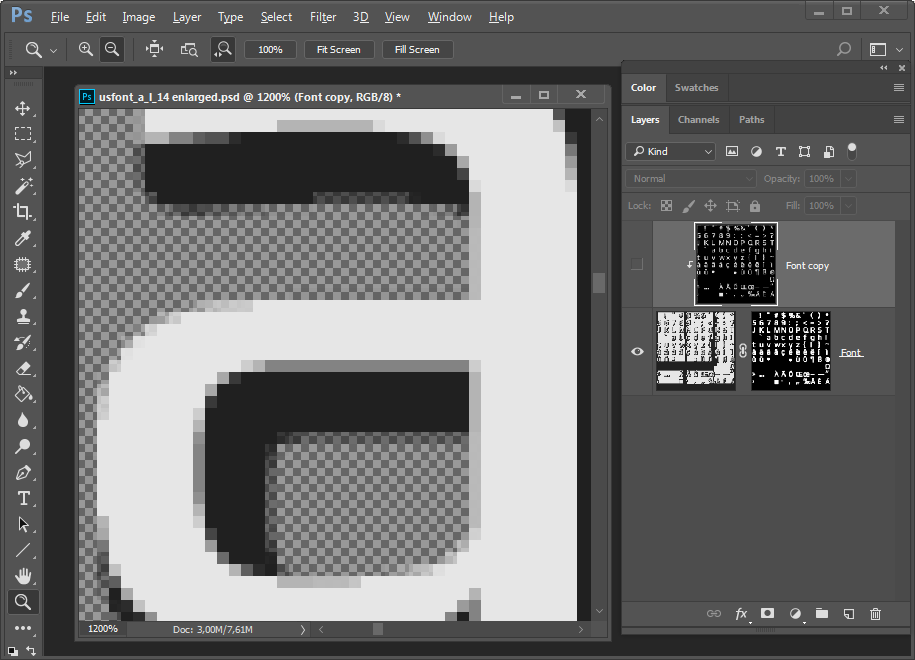Open the Layers panel flyout menu
Screen dimensions: 915x660
pyautogui.click(x=899, y=120)
